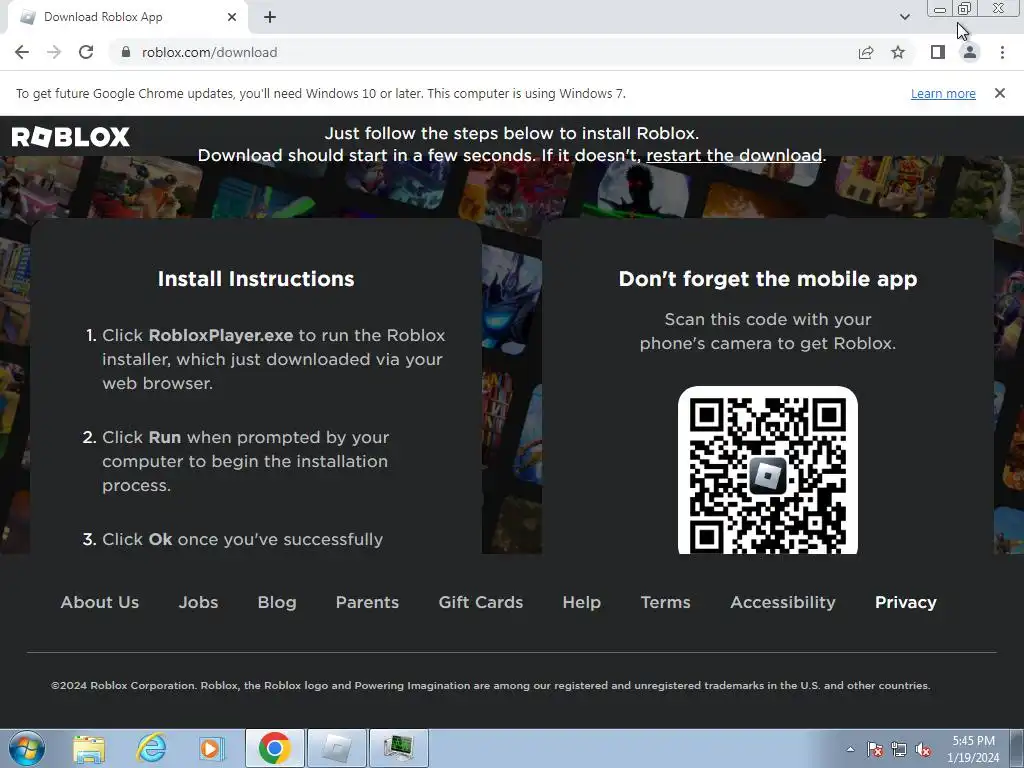Open the Privacy footer link
Screen dimensions: 1024x768
coord(906,602)
